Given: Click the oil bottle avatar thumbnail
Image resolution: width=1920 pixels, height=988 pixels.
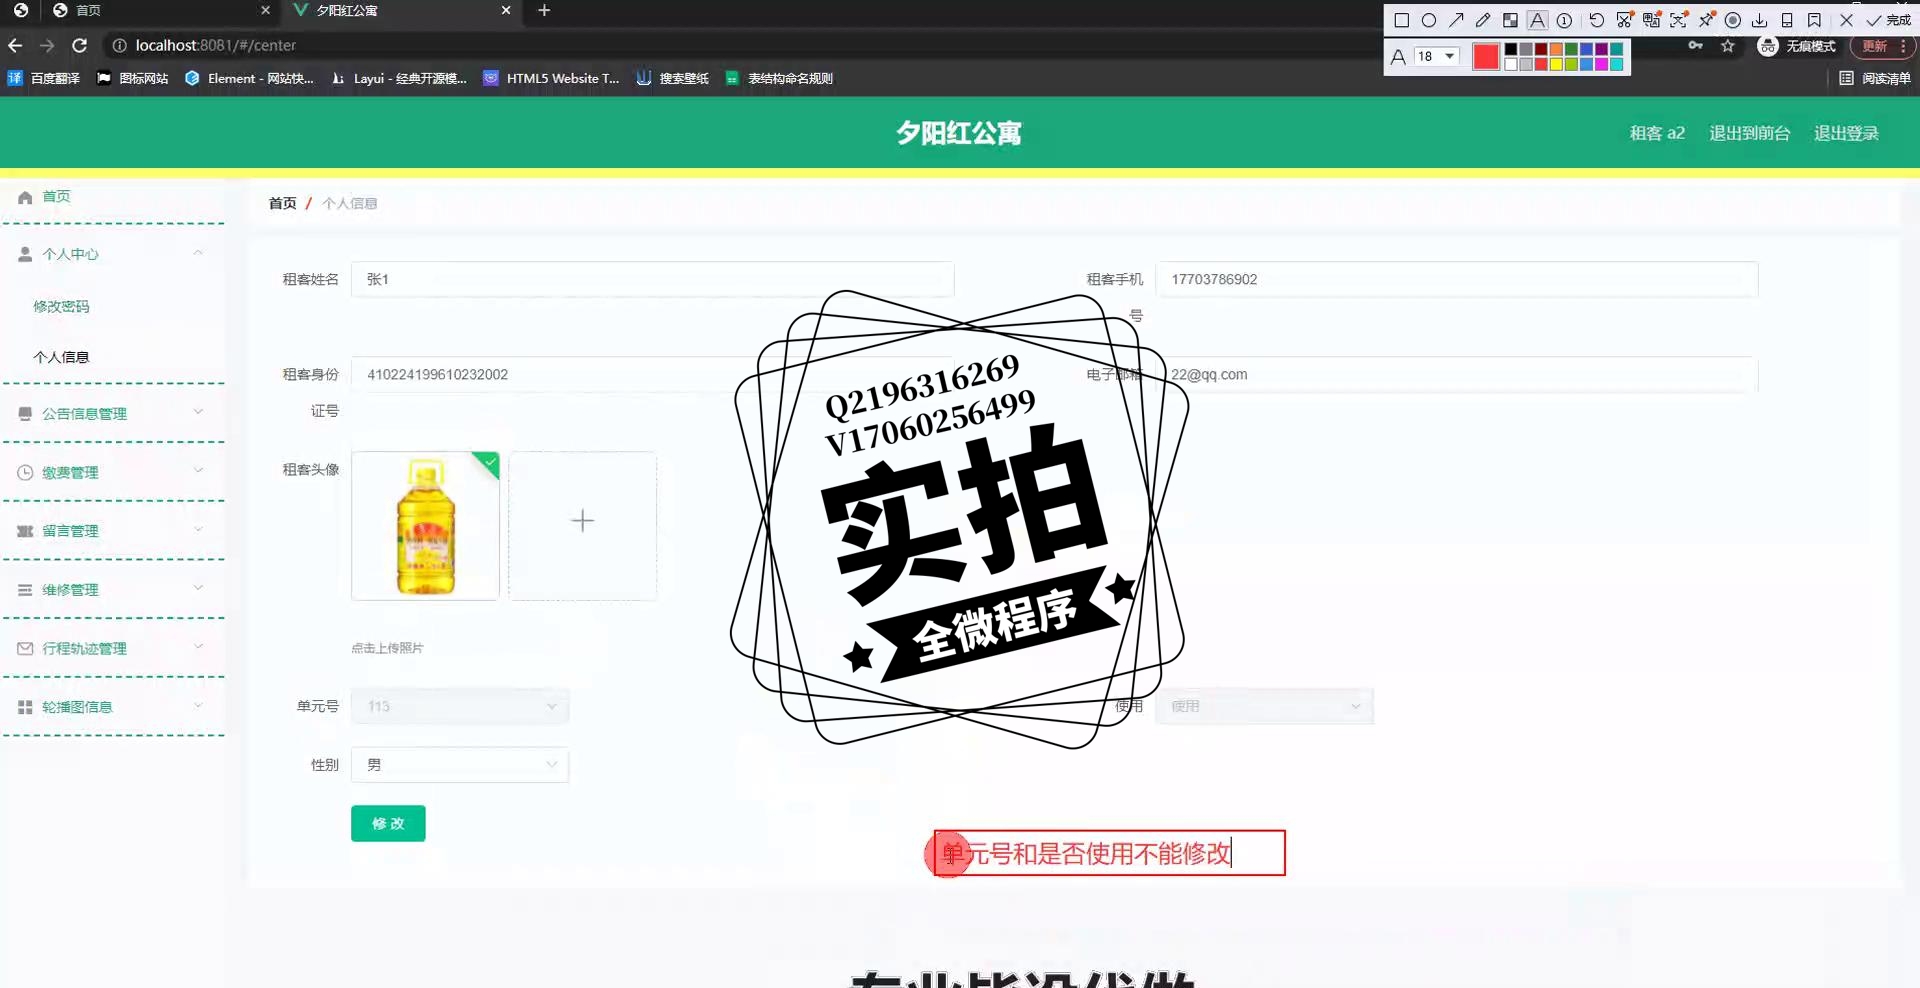Looking at the screenshot, I should coord(425,526).
